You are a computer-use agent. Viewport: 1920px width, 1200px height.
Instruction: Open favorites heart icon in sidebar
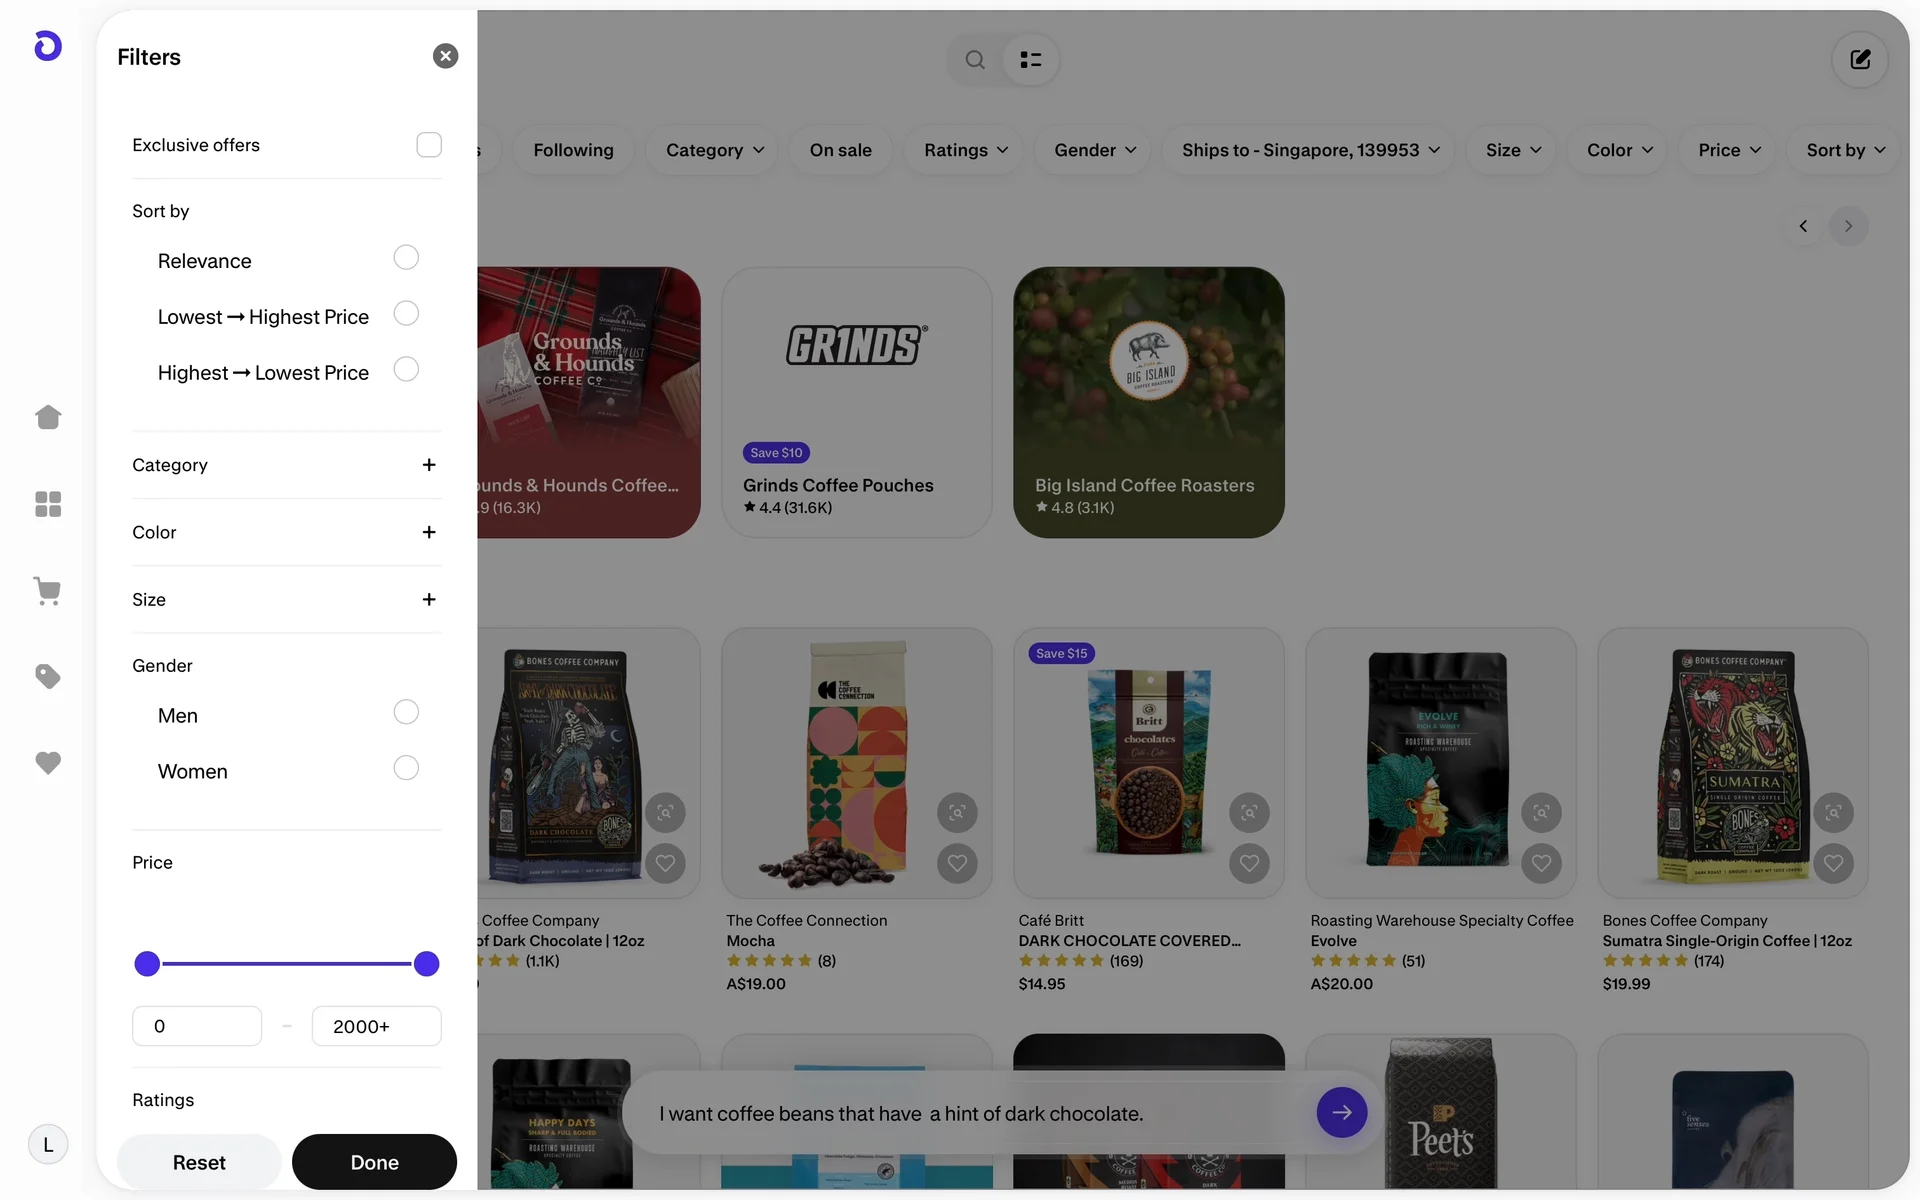coord(48,763)
